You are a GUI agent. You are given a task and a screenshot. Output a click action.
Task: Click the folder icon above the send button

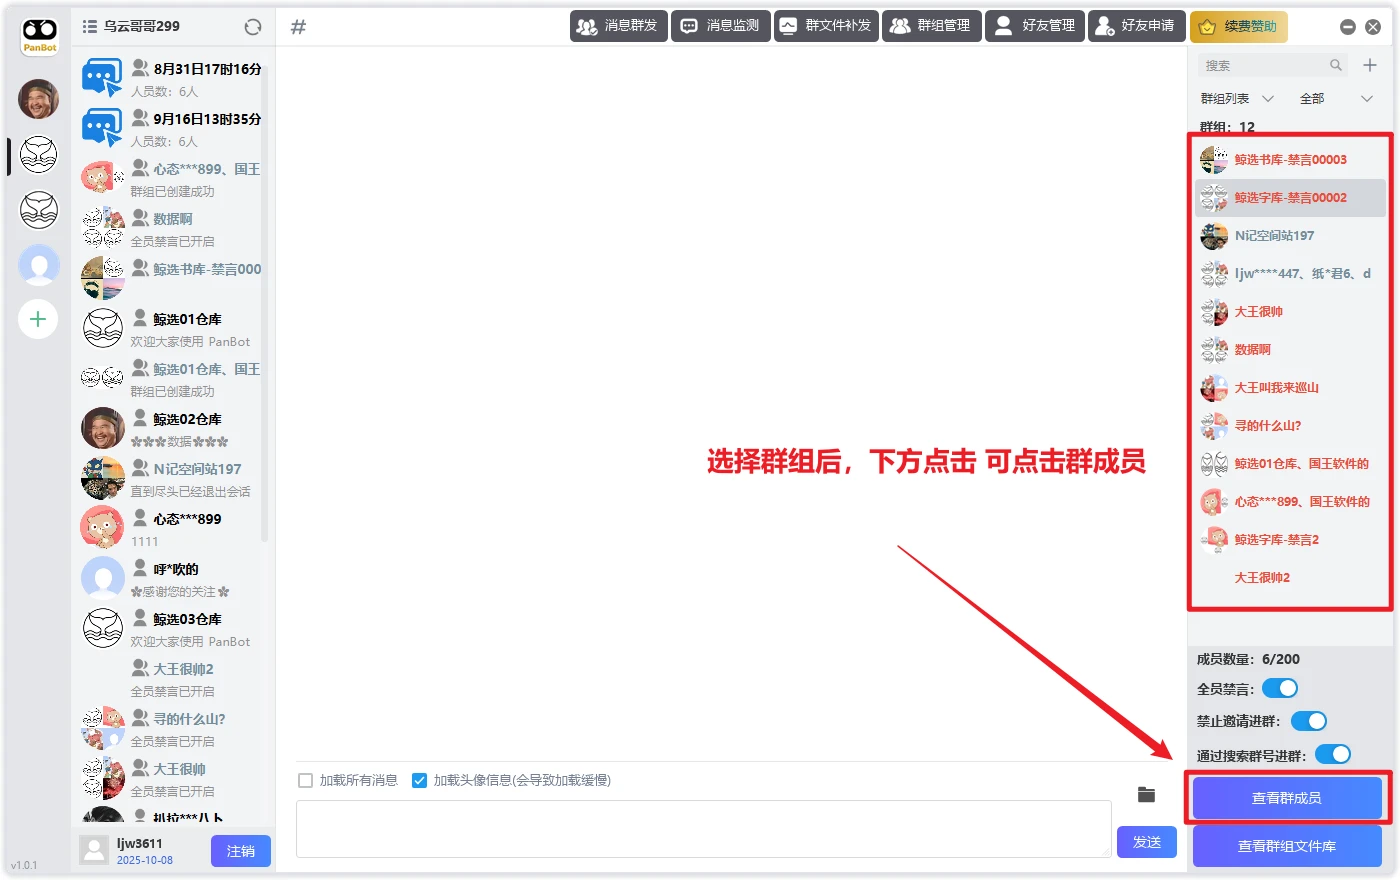tap(1146, 795)
